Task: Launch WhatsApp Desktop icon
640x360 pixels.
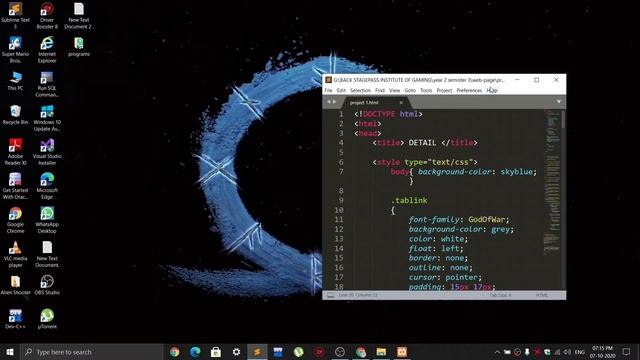Action: (47, 220)
